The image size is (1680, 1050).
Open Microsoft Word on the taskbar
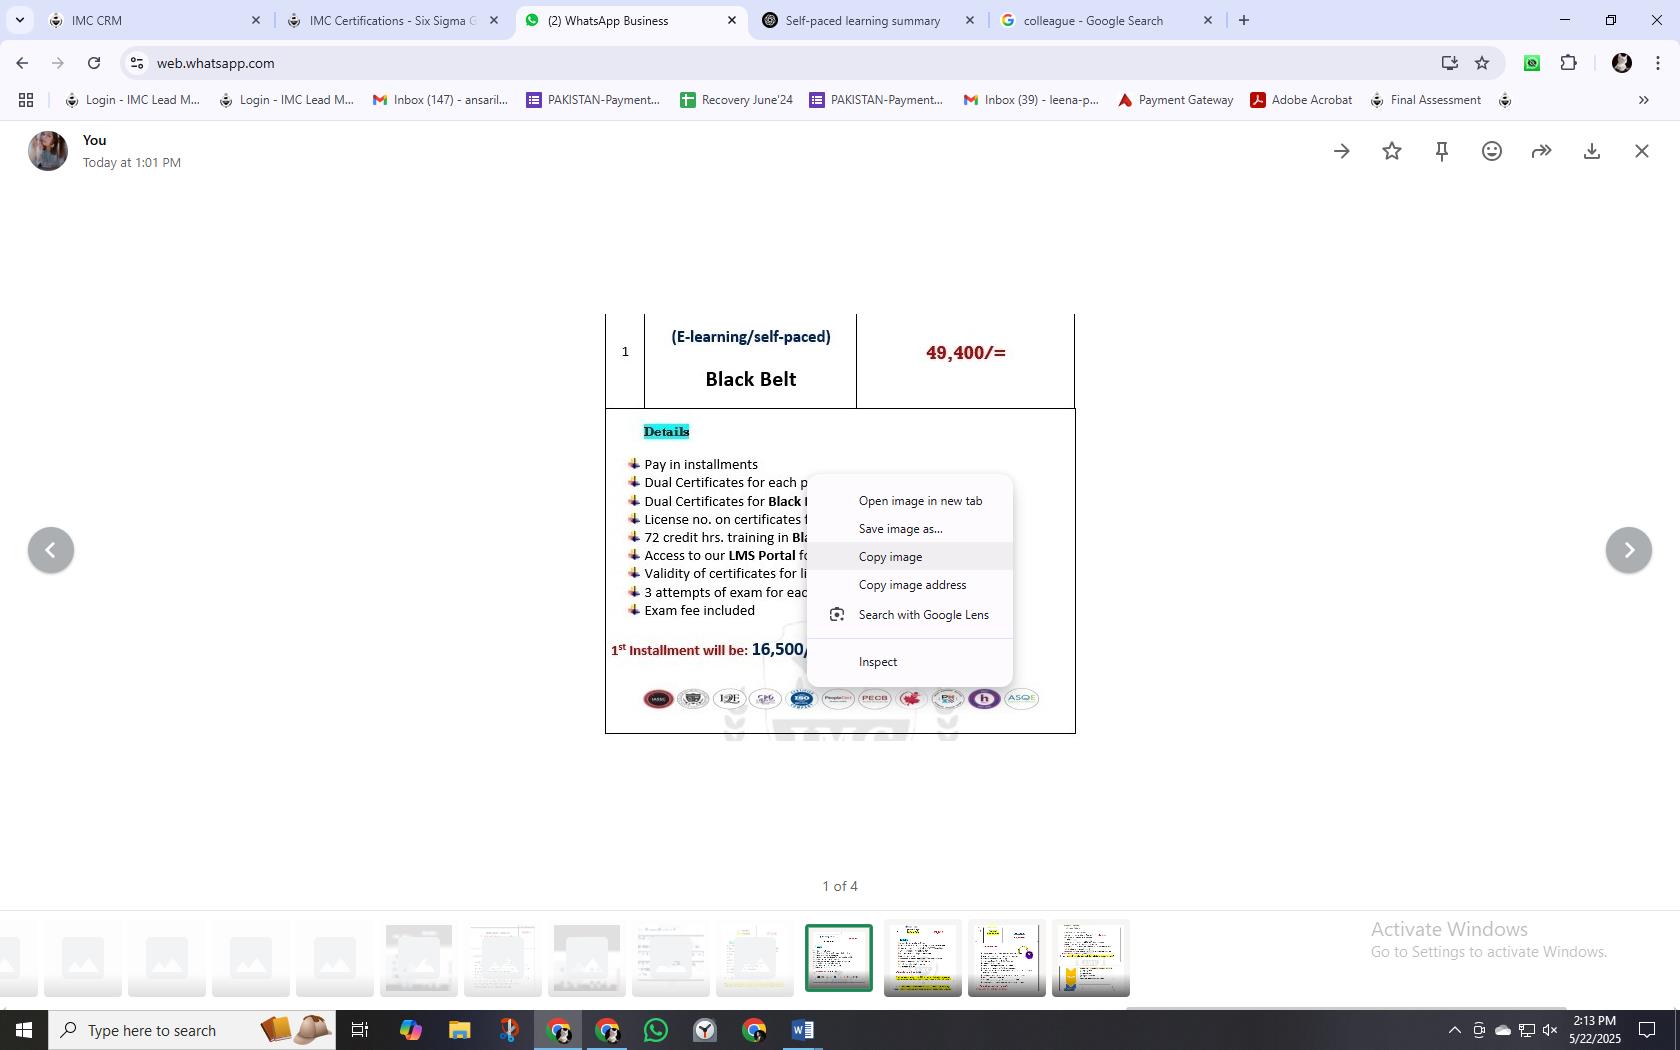coord(803,1030)
